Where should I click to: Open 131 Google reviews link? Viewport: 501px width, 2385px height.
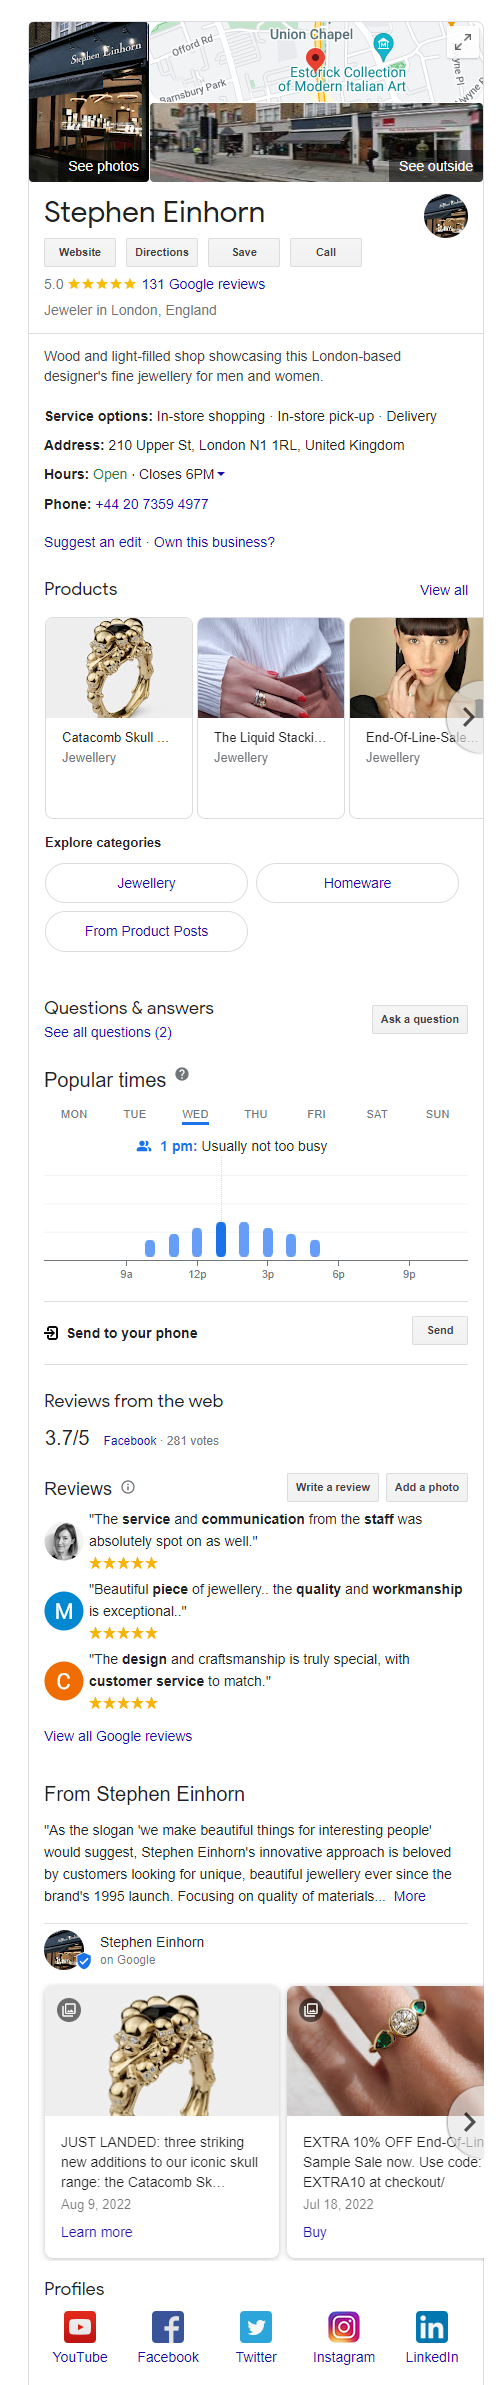click(x=204, y=284)
